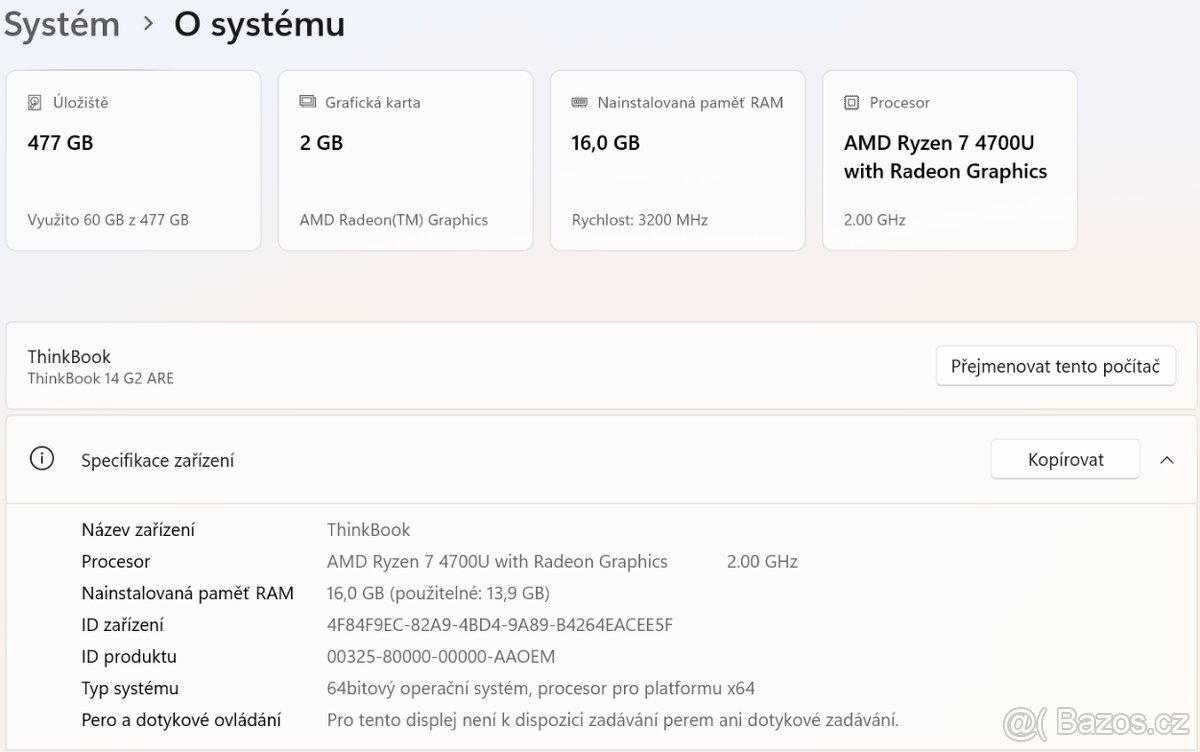Image resolution: width=1200 pixels, height=752 pixels.
Task: Select the ID zařízení value text
Action: 499,625
